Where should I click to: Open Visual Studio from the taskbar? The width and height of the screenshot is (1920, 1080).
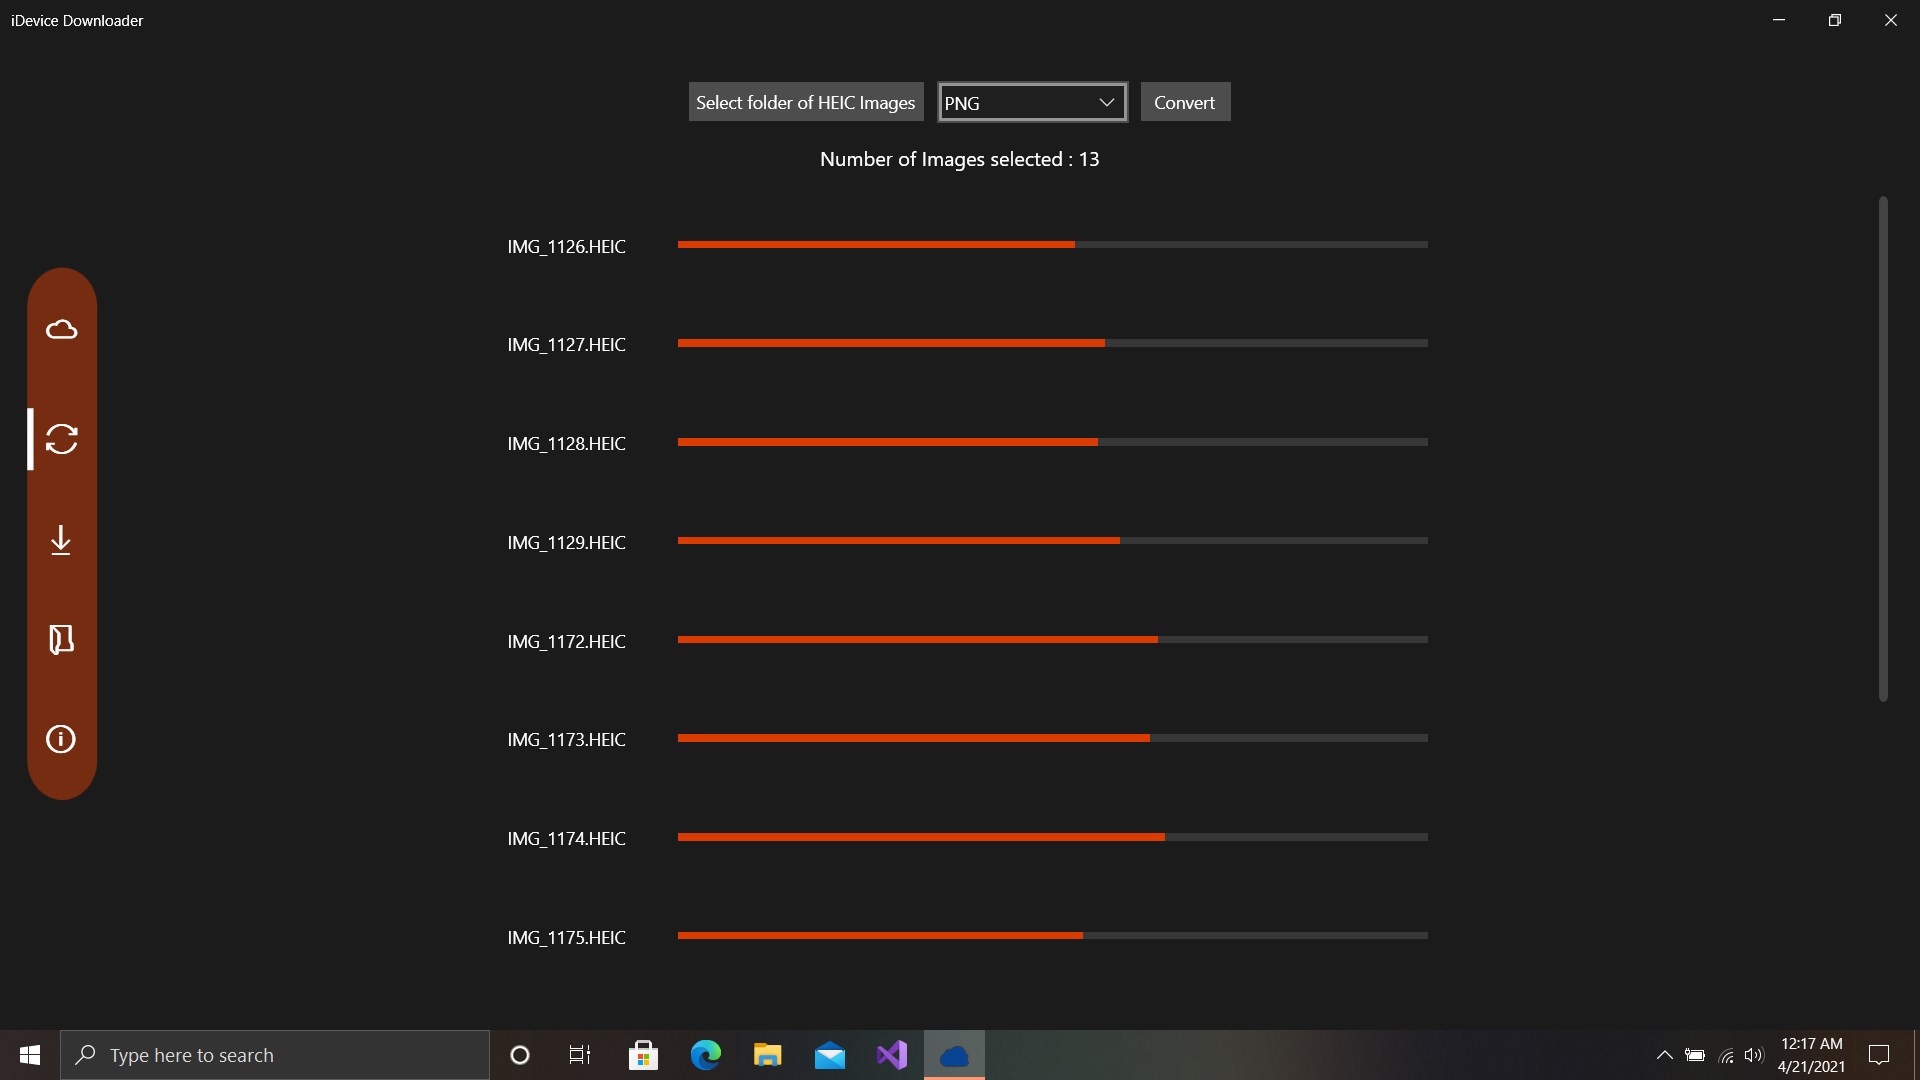click(892, 1055)
